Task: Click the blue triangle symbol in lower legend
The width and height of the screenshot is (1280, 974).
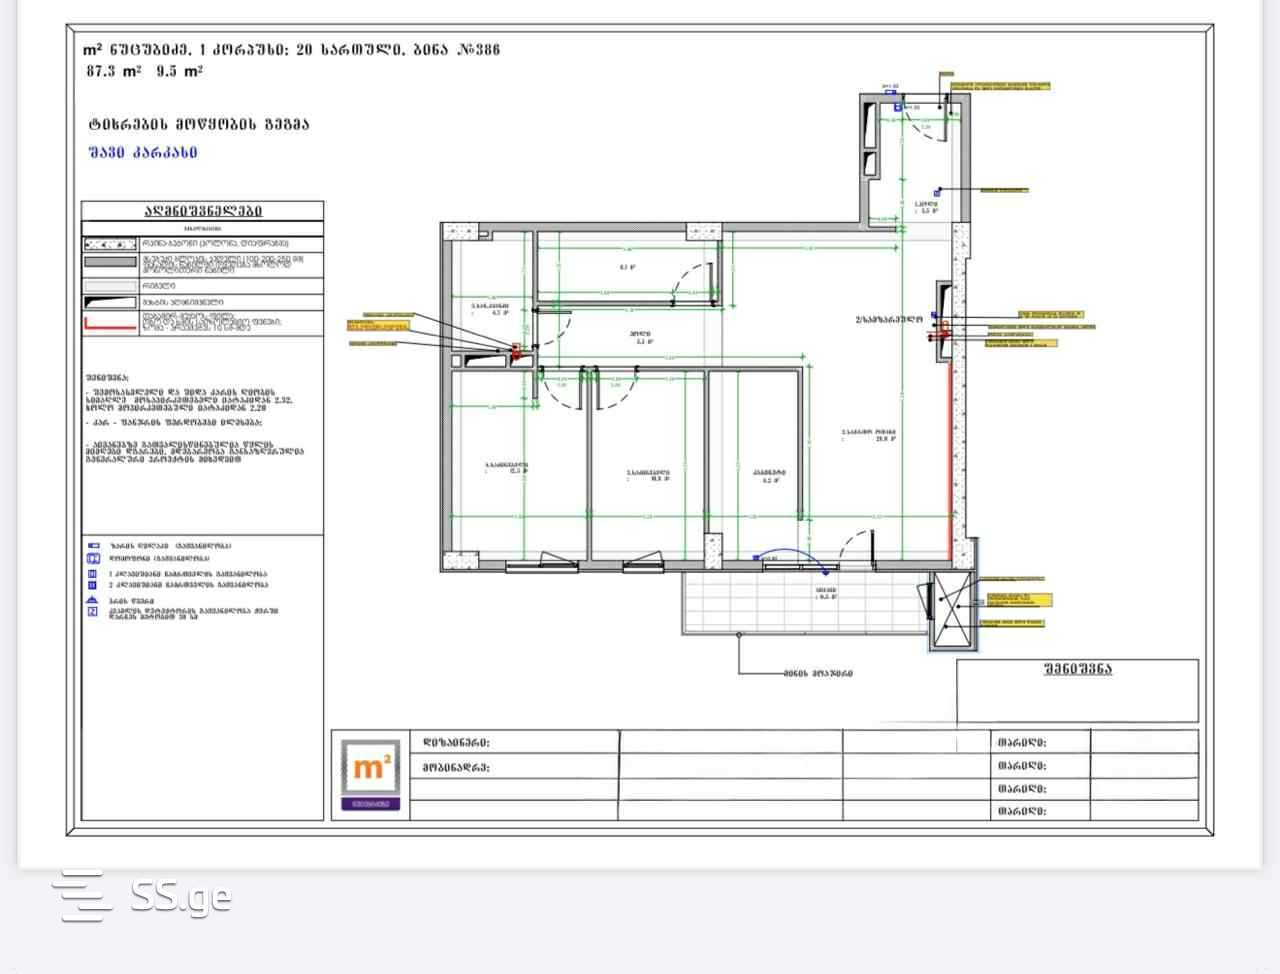Action: (x=93, y=600)
